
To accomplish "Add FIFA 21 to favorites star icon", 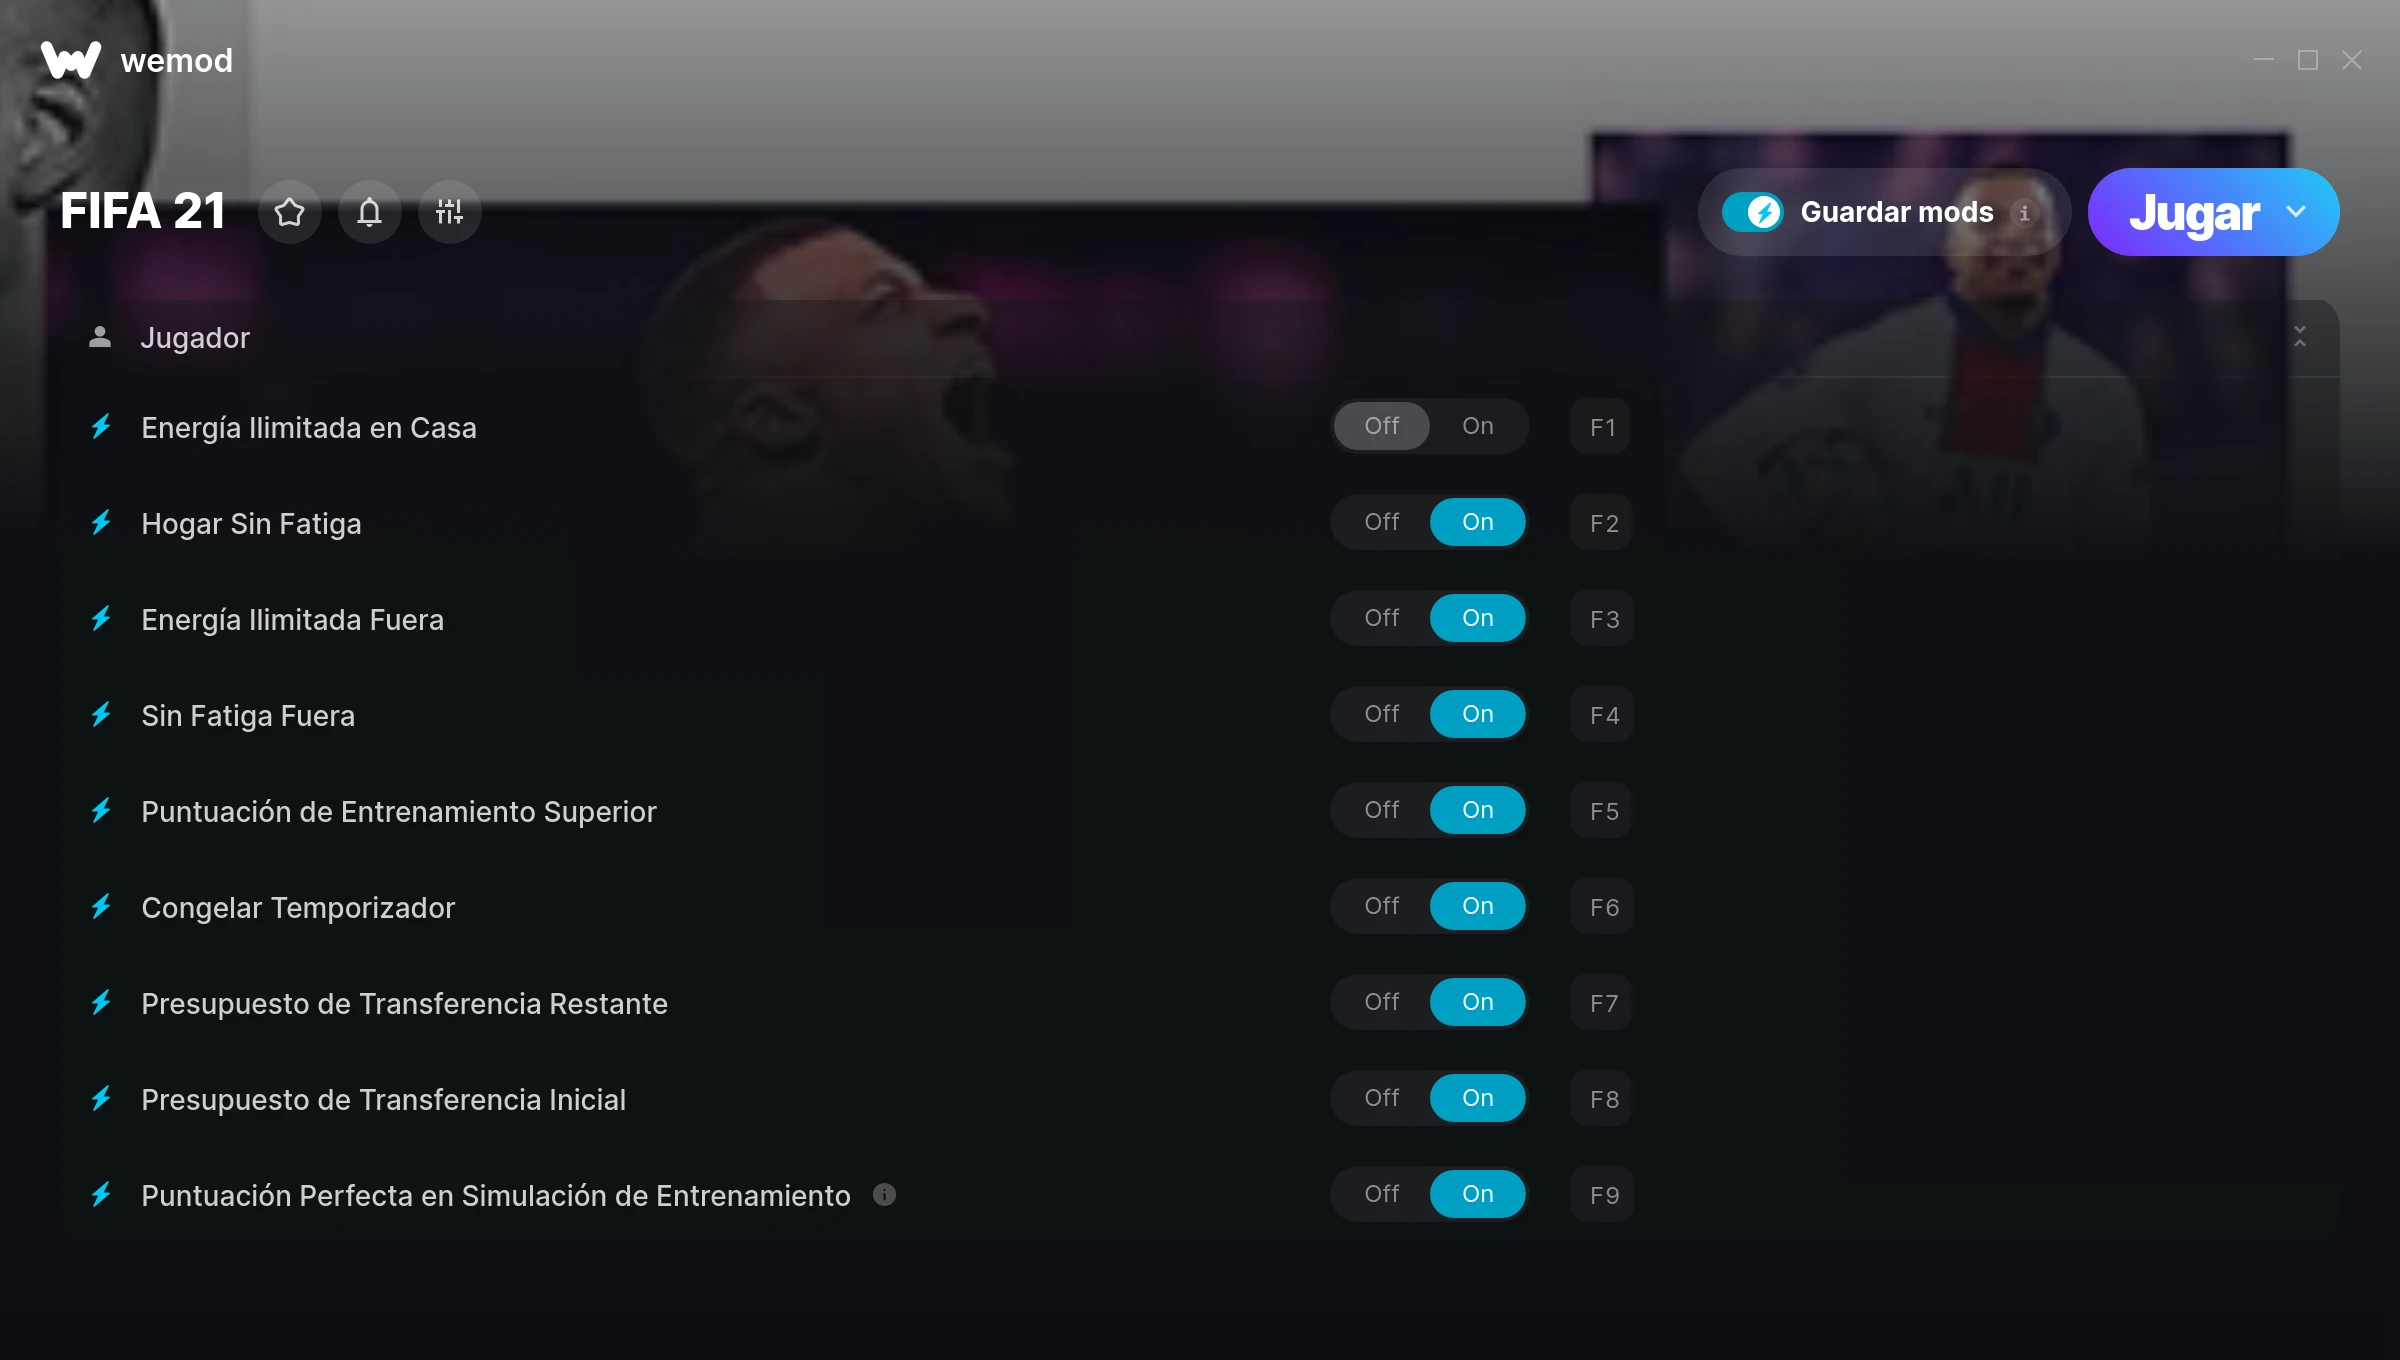I will [290, 212].
